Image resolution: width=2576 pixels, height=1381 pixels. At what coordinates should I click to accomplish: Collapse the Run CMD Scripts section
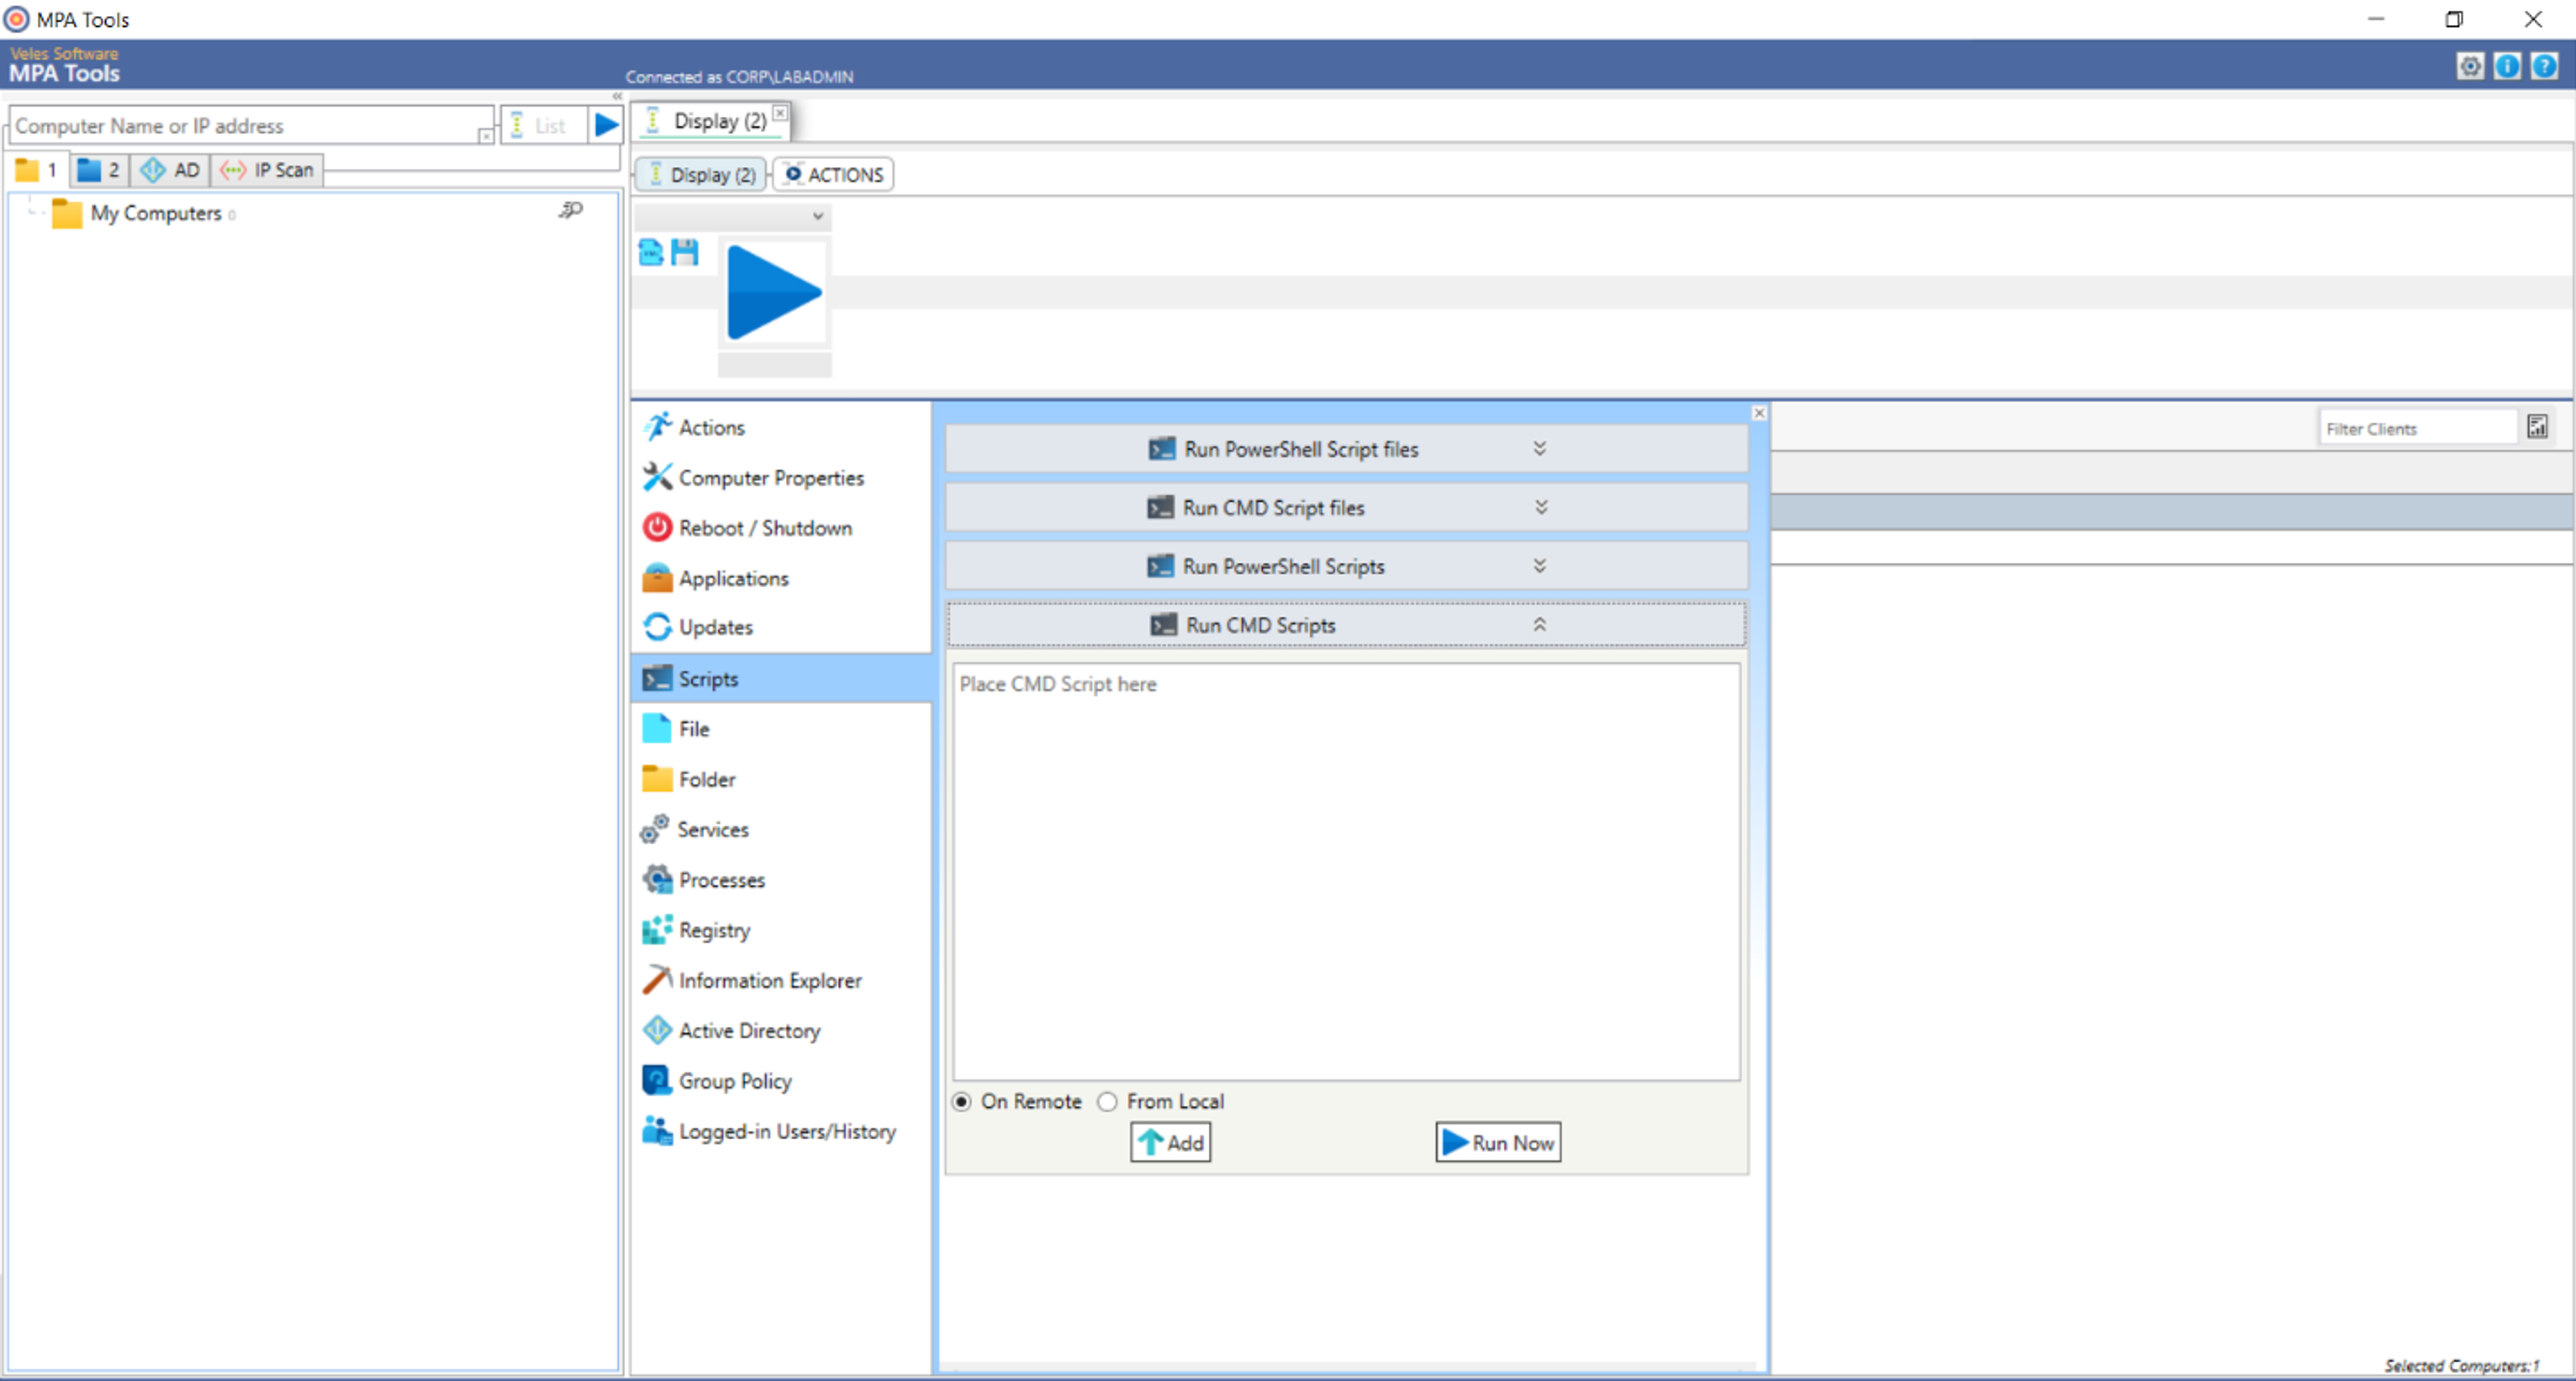click(1346, 625)
